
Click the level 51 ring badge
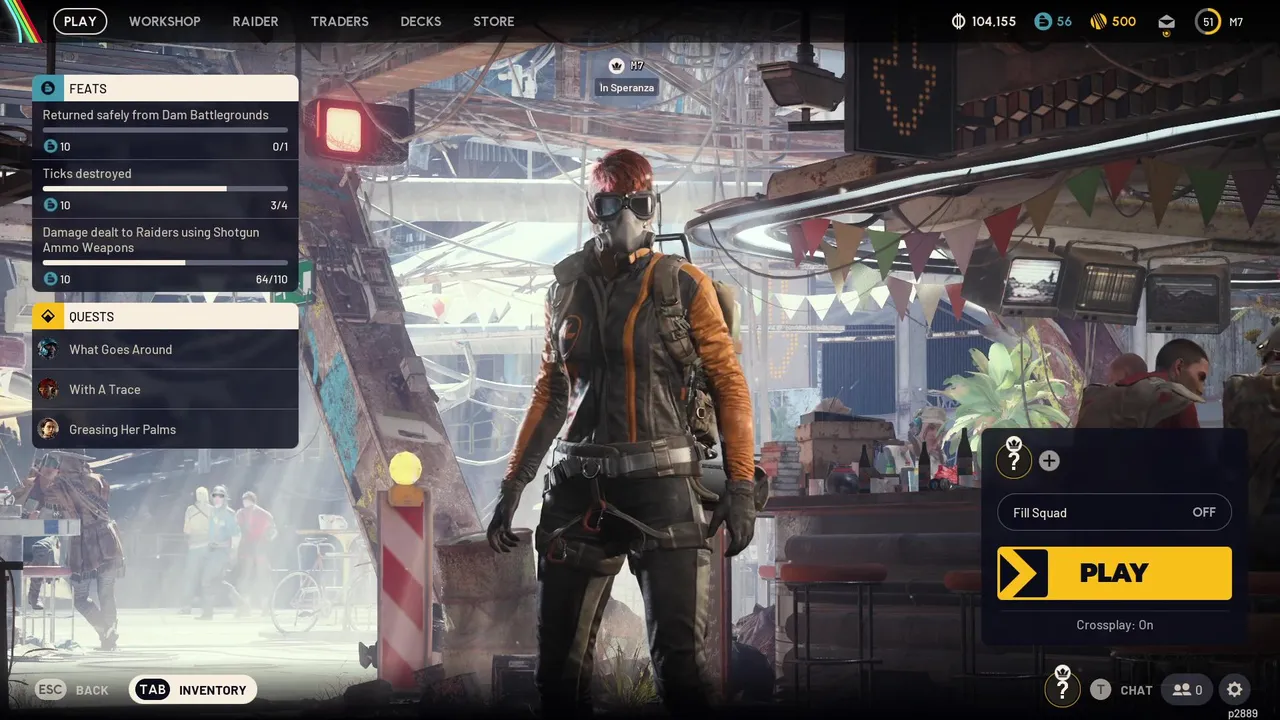1208,21
